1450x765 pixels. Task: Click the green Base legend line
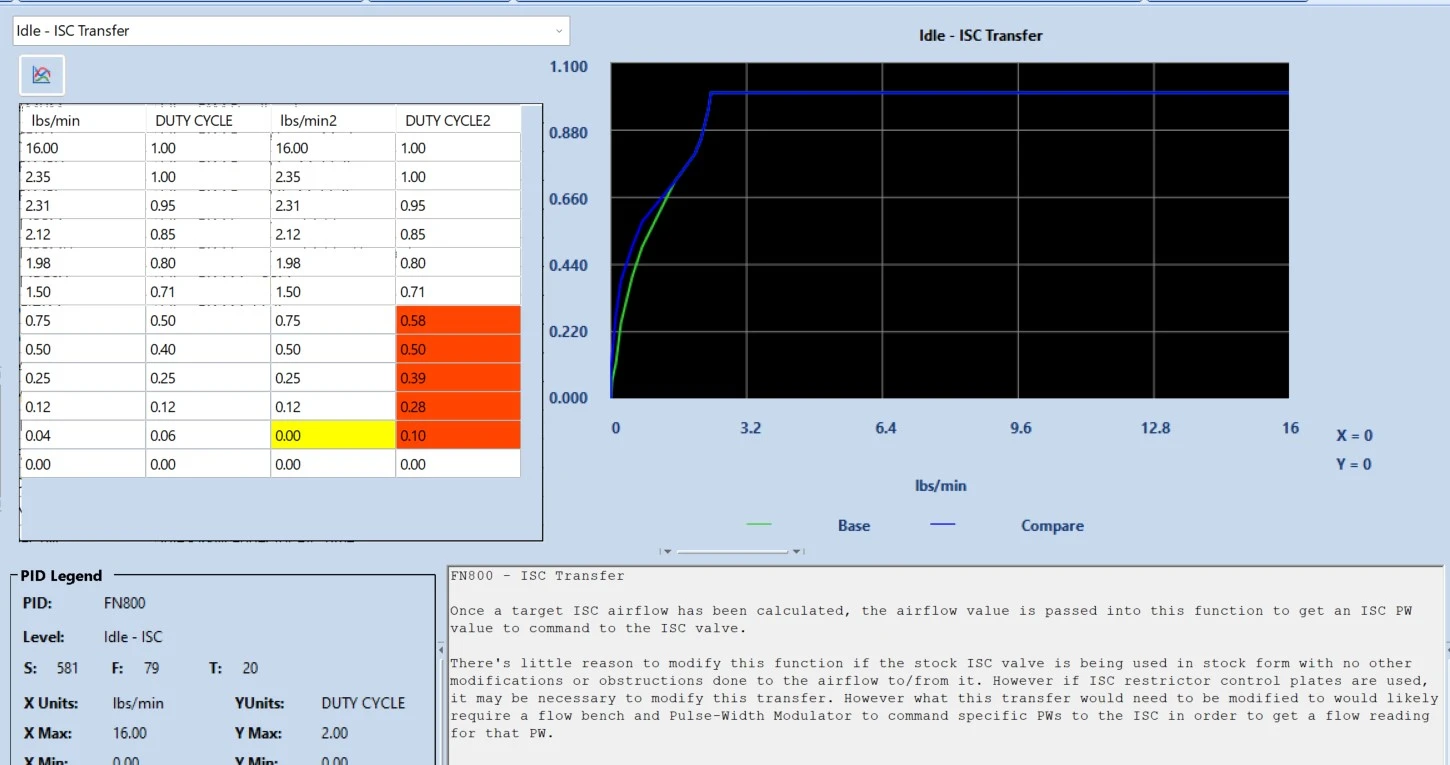click(x=759, y=525)
